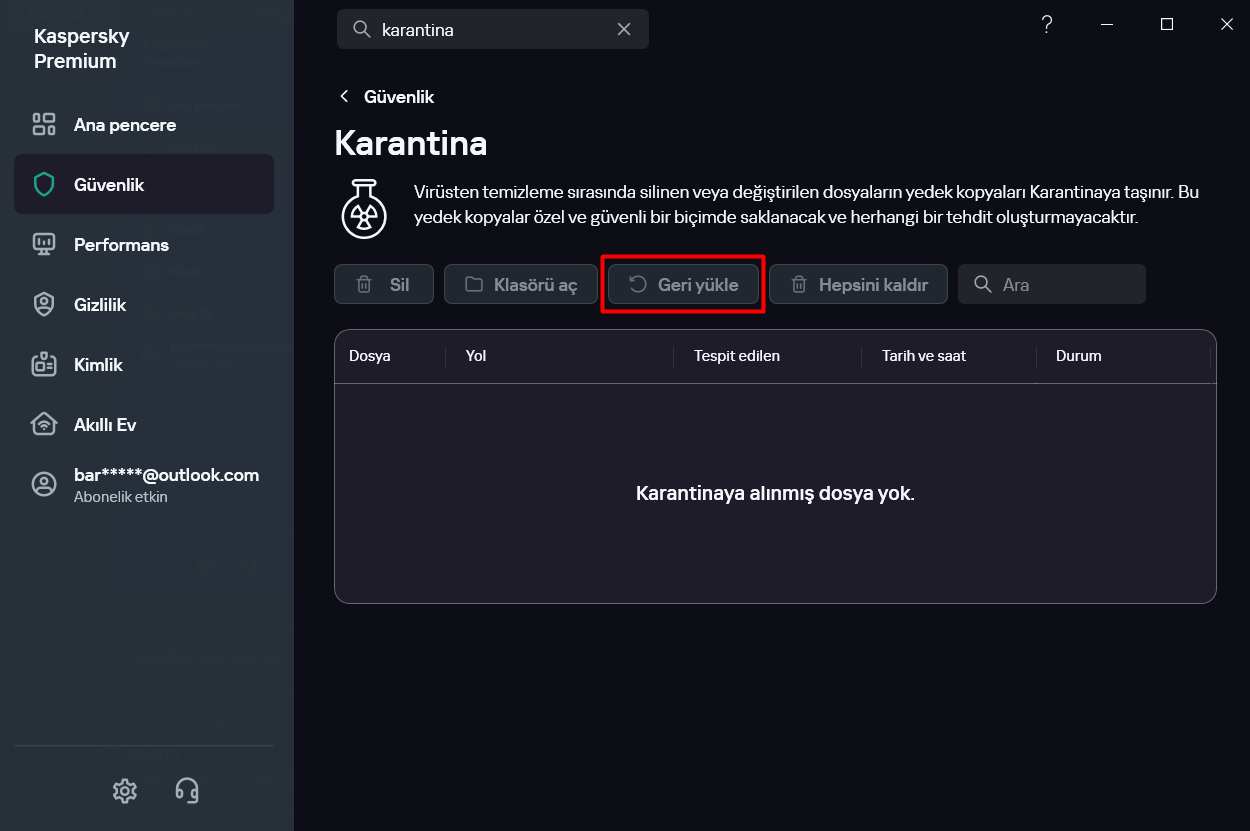Click the magnifier icon in the Ara field
Screen dimensions: 1250x831
pyautogui.click(x=982, y=285)
